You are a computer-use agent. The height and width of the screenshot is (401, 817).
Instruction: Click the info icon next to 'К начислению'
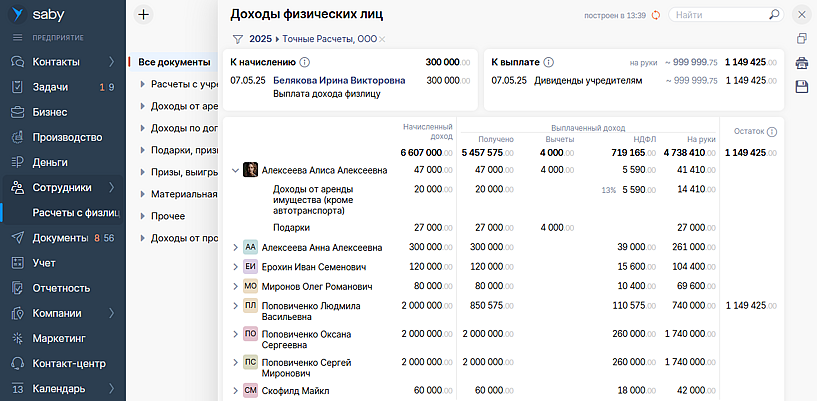(x=305, y=62)
